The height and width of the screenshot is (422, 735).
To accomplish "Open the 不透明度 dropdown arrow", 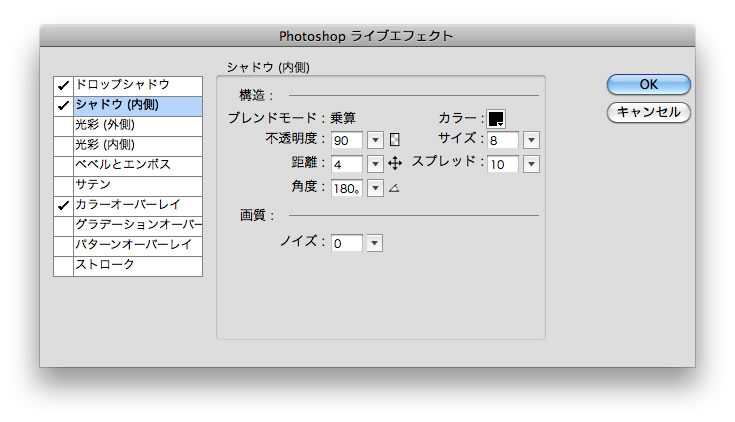I will [376, 140].
